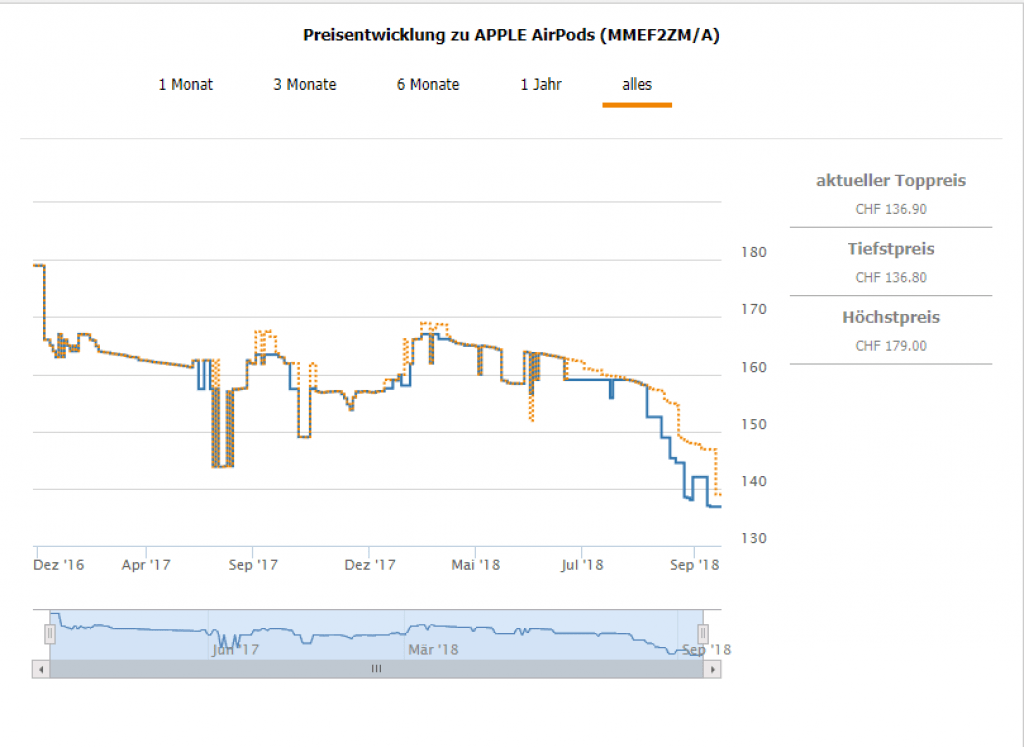The image size is (1024, 747).
Task: Click the scrollbar right arrow below the navigator
Action: click(712, 669)
